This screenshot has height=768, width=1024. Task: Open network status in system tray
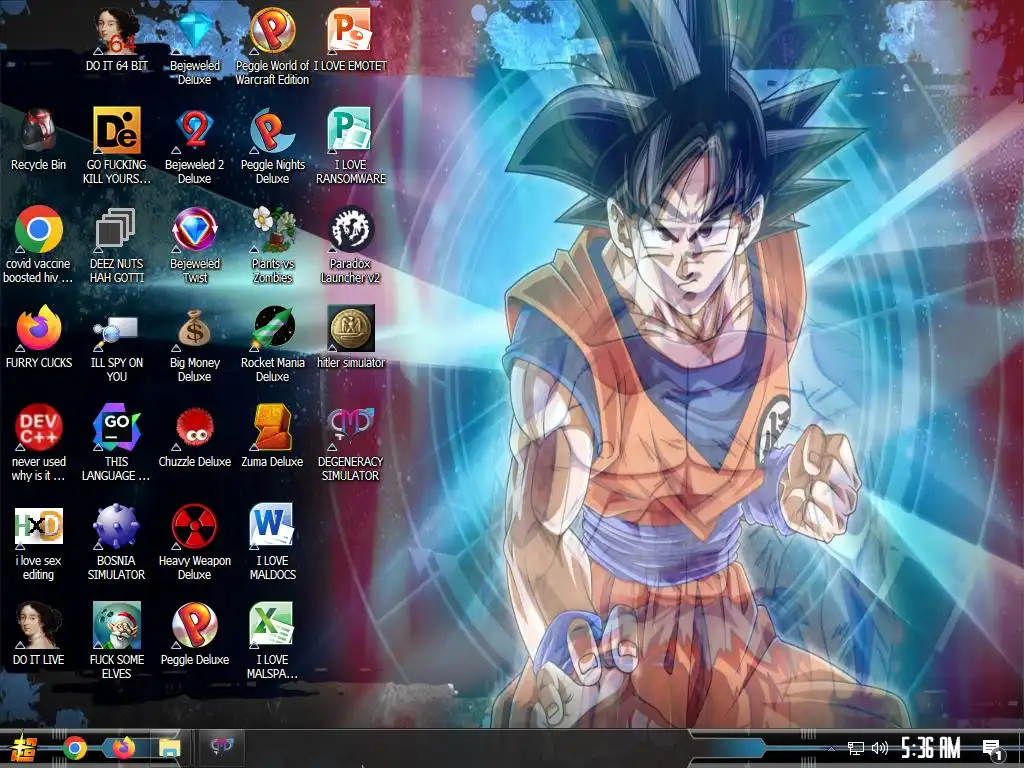point(856,748)
